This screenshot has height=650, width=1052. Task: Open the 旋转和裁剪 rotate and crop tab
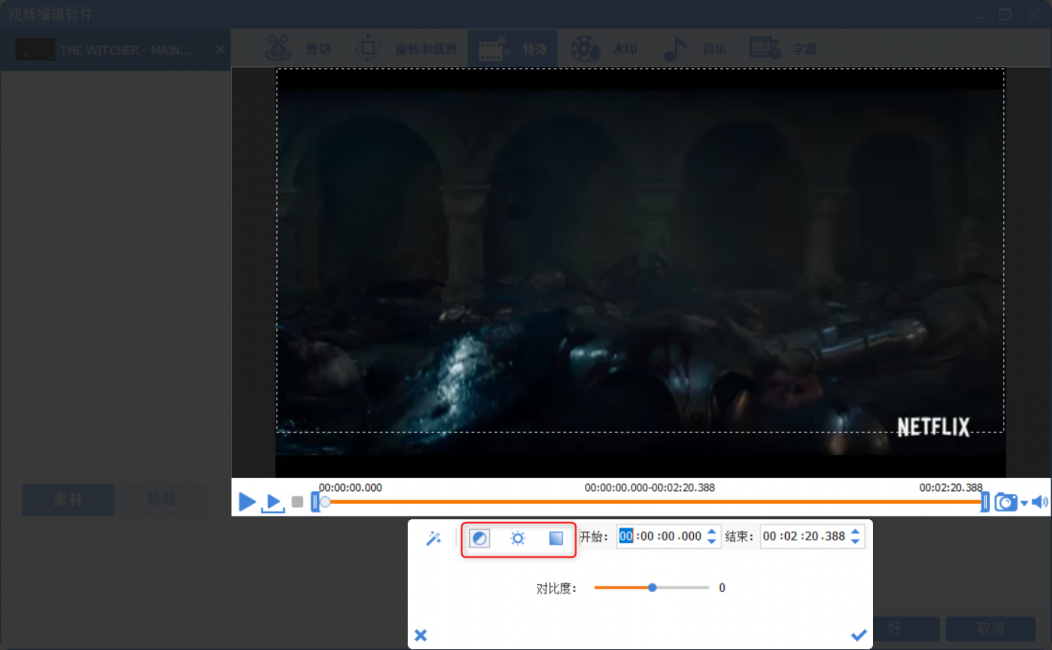(x=405, y=49)
